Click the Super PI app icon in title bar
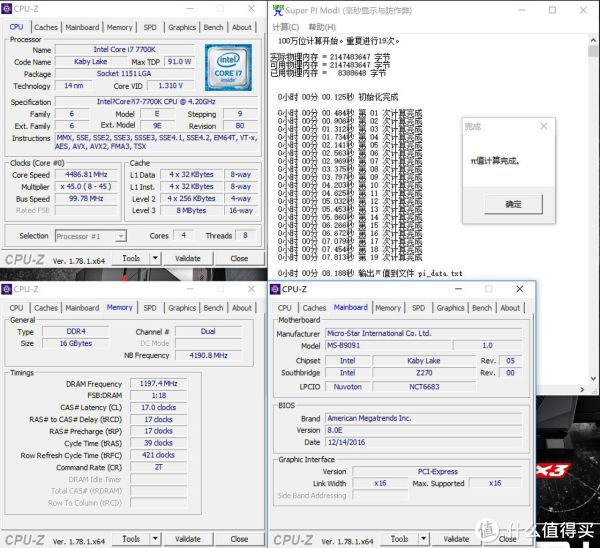 pos(278,10)
